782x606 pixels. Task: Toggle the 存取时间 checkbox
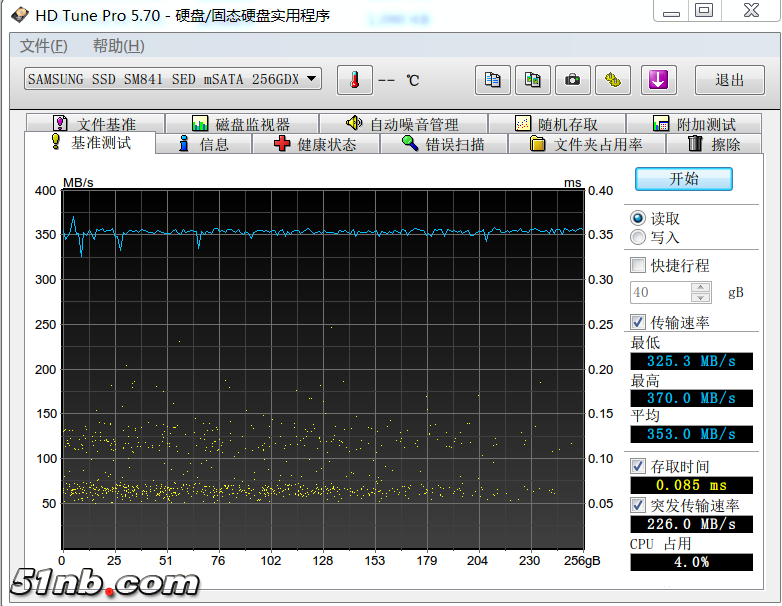638,466
